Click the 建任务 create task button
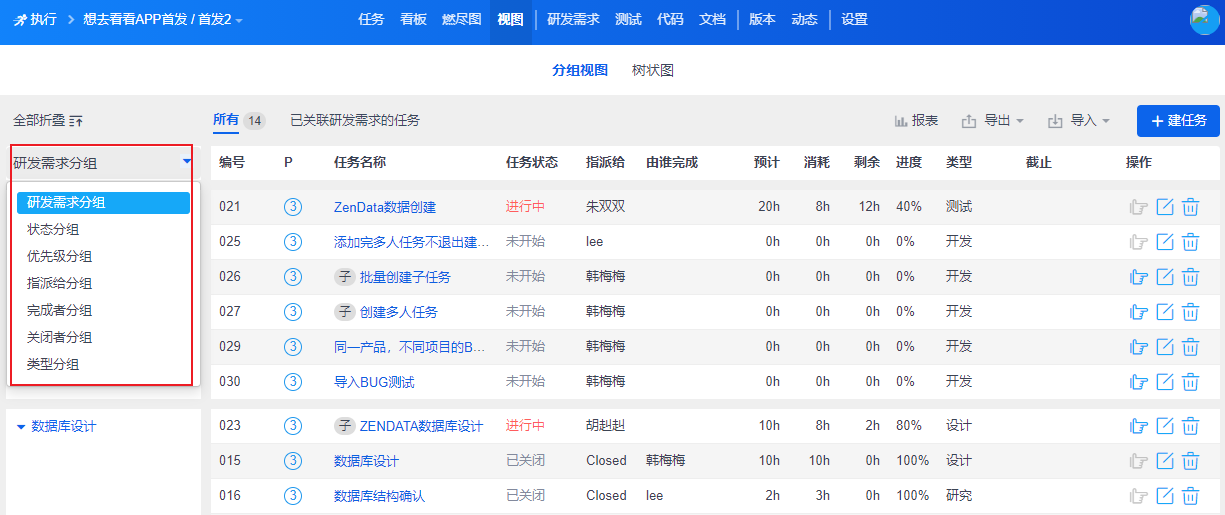The width and height of the screenshot is (1225, 515). point(1178,121)
